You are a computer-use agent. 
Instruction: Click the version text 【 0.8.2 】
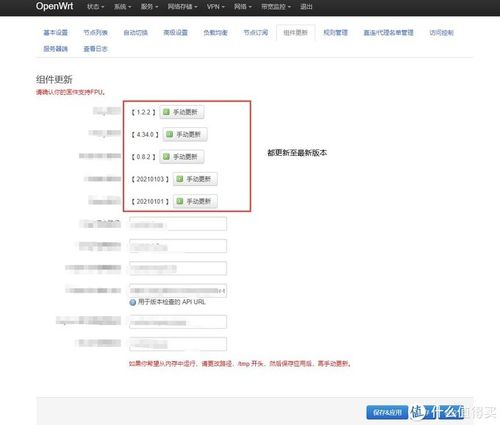click(144, 157)
